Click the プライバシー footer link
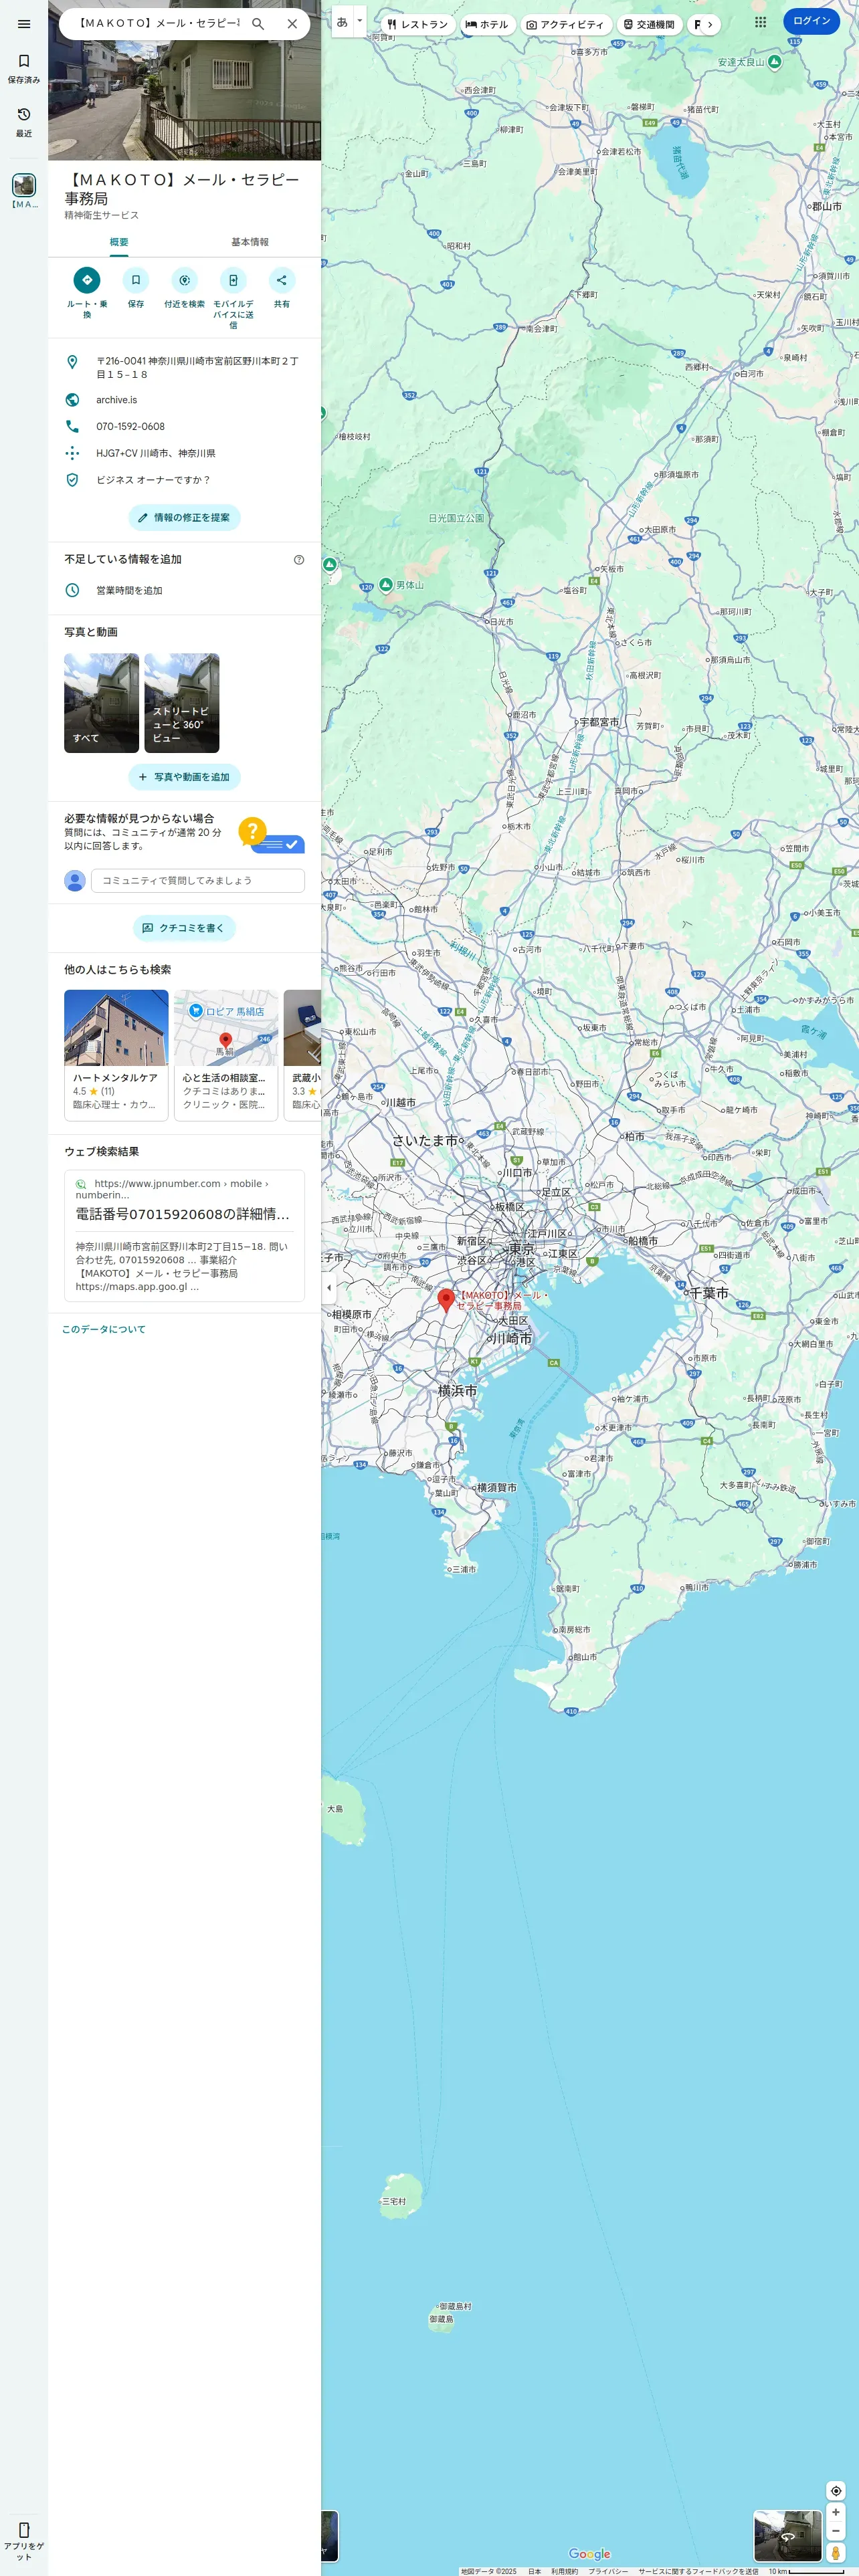This screenshot has width=859, height=2576. pos(608,2571)
